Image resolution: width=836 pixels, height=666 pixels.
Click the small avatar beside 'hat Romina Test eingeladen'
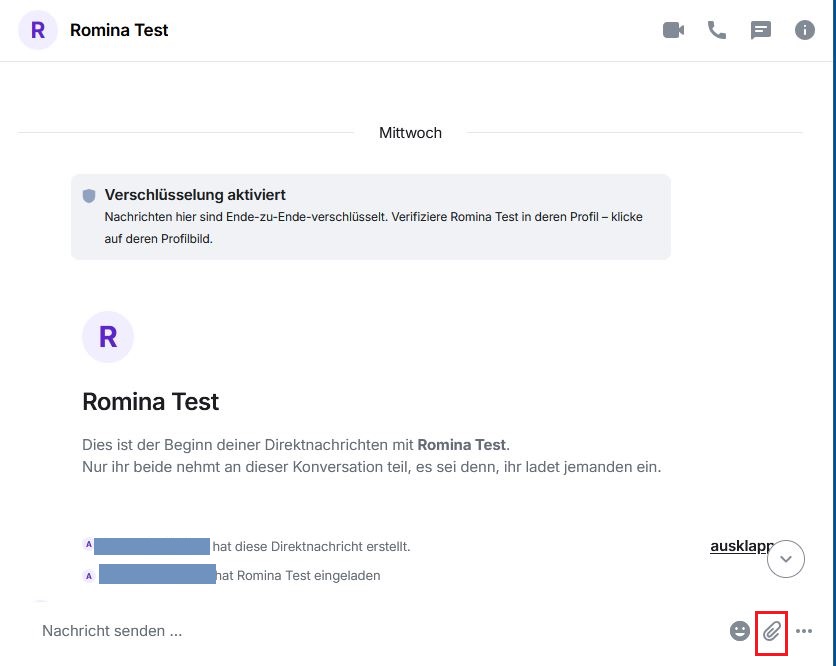coord(88,576)
